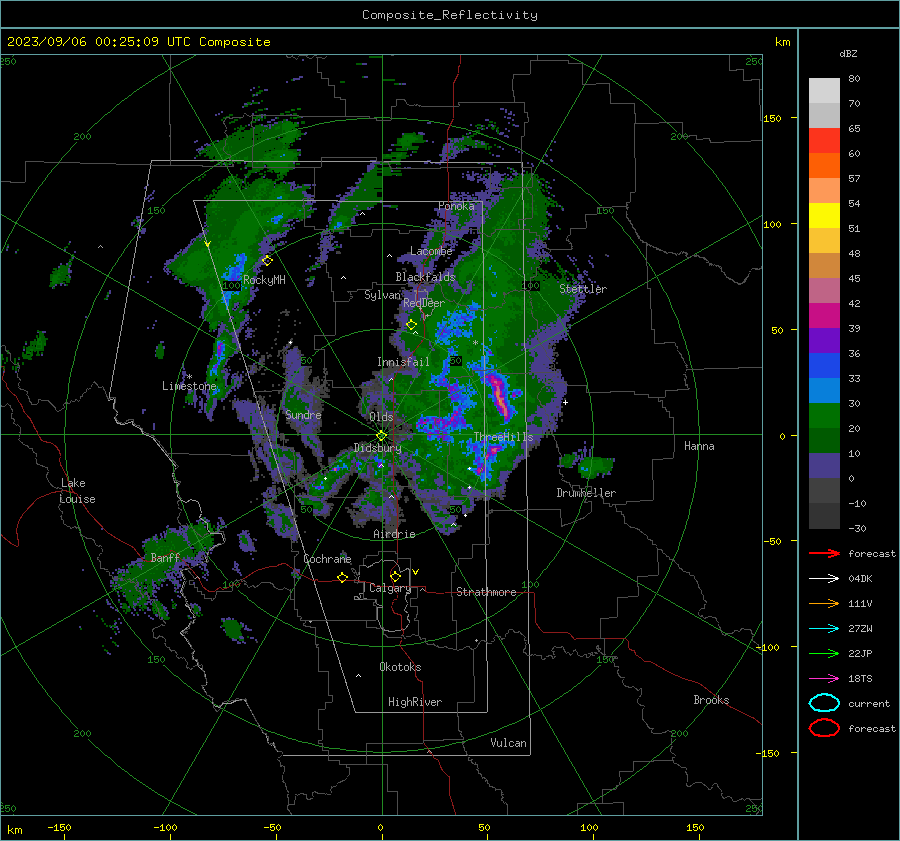Screen dimensions: 900x841
Task: Click the Sundre town label
Action: coord(303,414)
